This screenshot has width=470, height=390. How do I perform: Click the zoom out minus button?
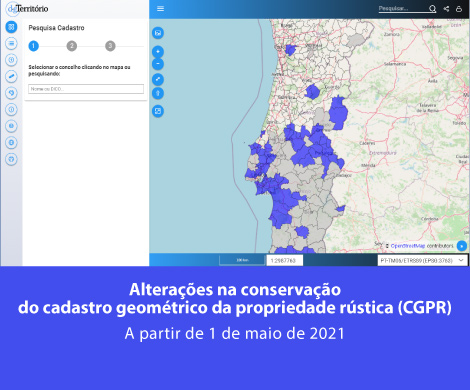pyautogui.click(x=158, y=64)
